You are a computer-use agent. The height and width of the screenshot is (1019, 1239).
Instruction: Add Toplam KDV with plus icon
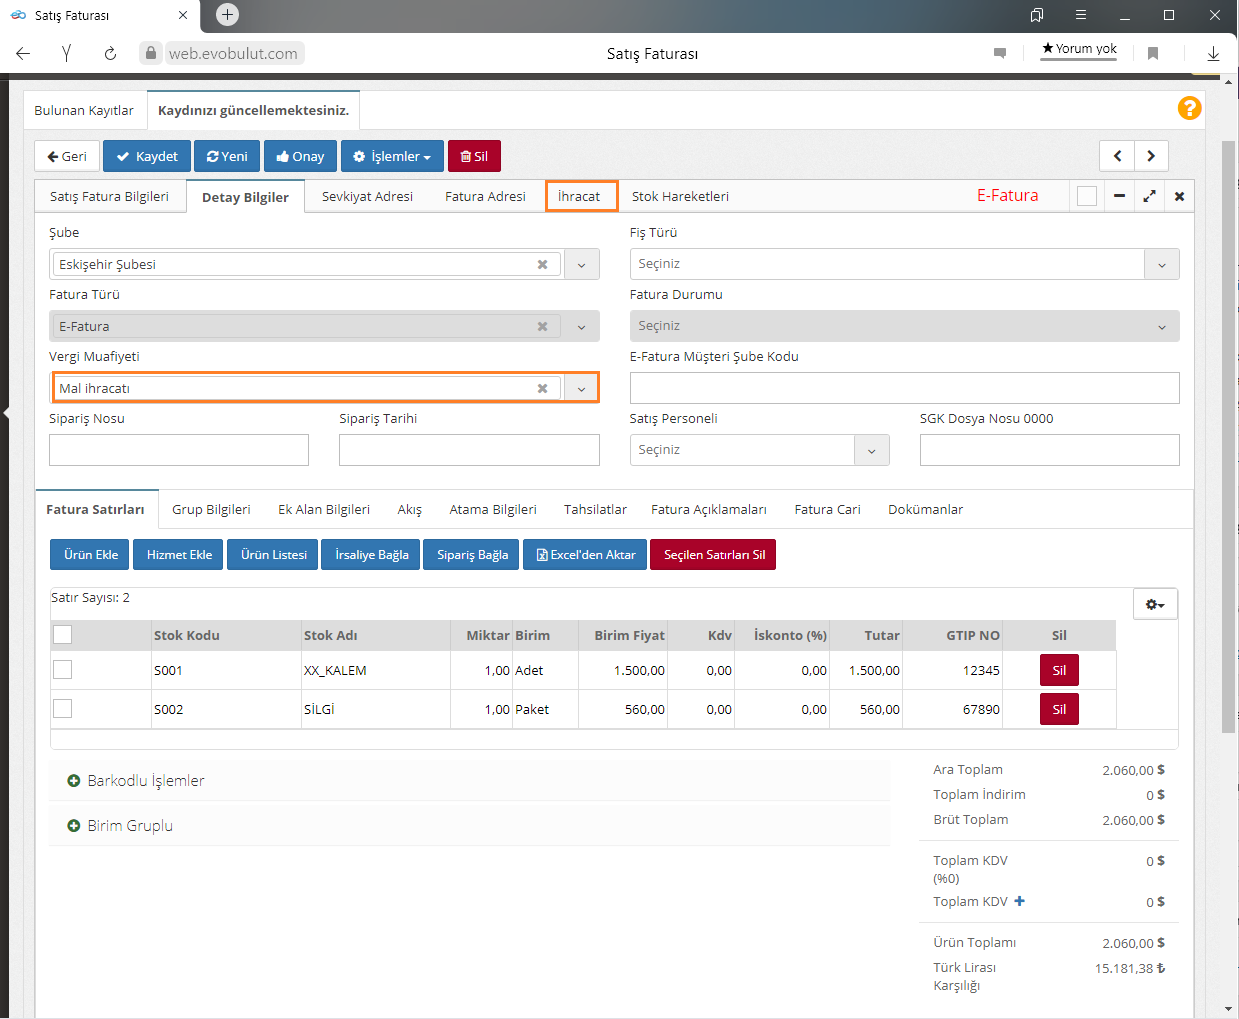pos(1019,901)
